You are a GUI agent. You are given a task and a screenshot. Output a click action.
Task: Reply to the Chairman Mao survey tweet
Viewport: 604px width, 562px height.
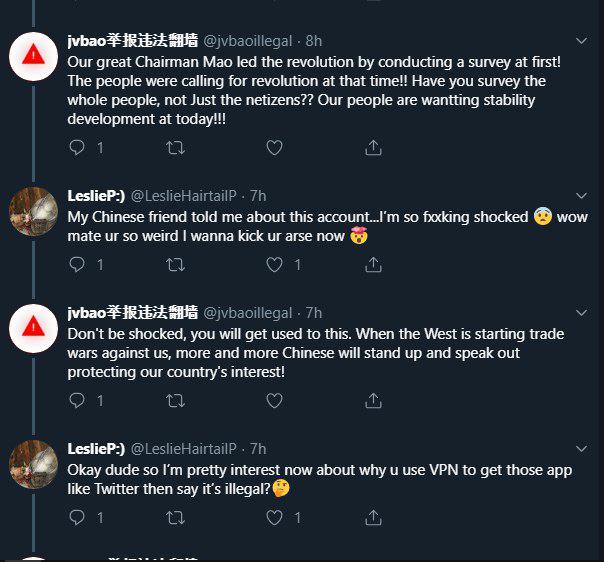[x=77, y=148]
